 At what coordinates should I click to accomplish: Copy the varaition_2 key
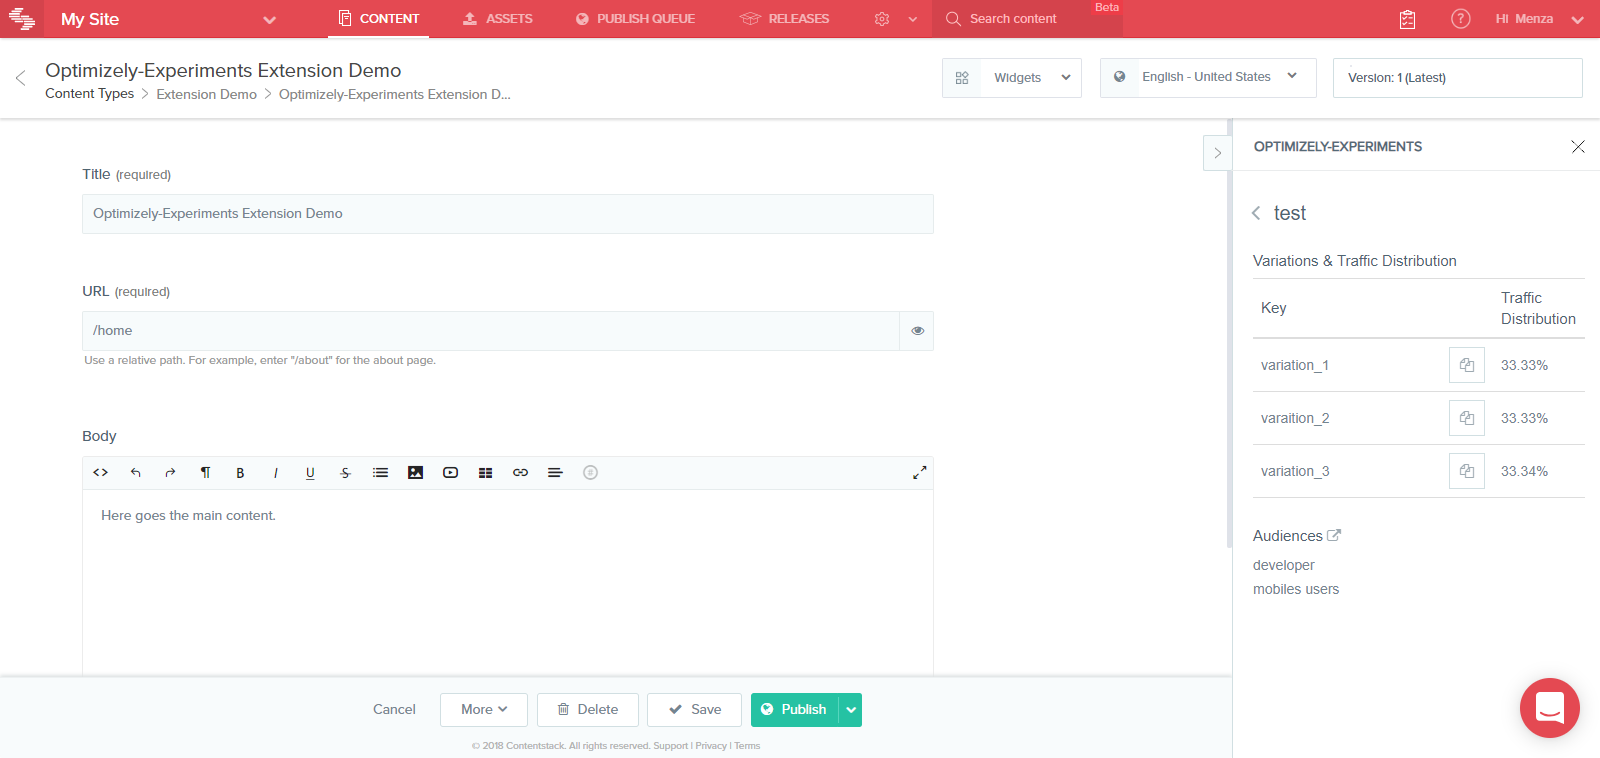click(1467, 418)
